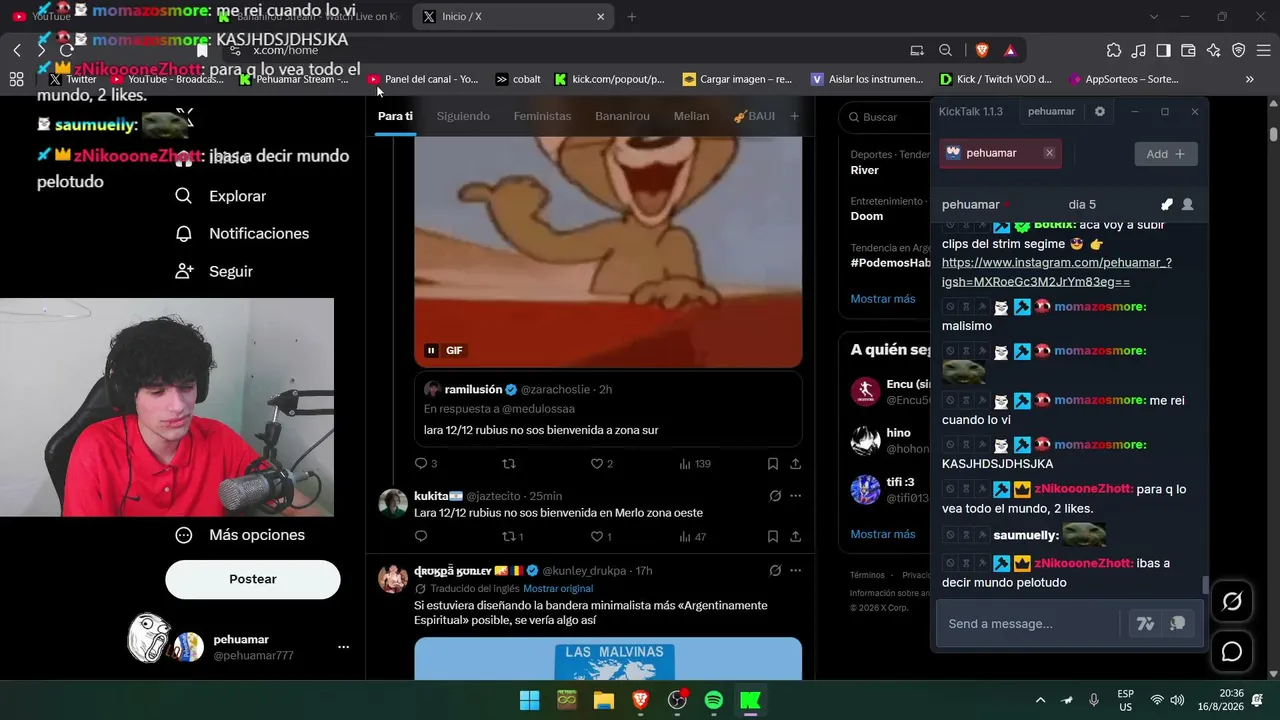Open Seguir in X sidebar

[214, 271]
